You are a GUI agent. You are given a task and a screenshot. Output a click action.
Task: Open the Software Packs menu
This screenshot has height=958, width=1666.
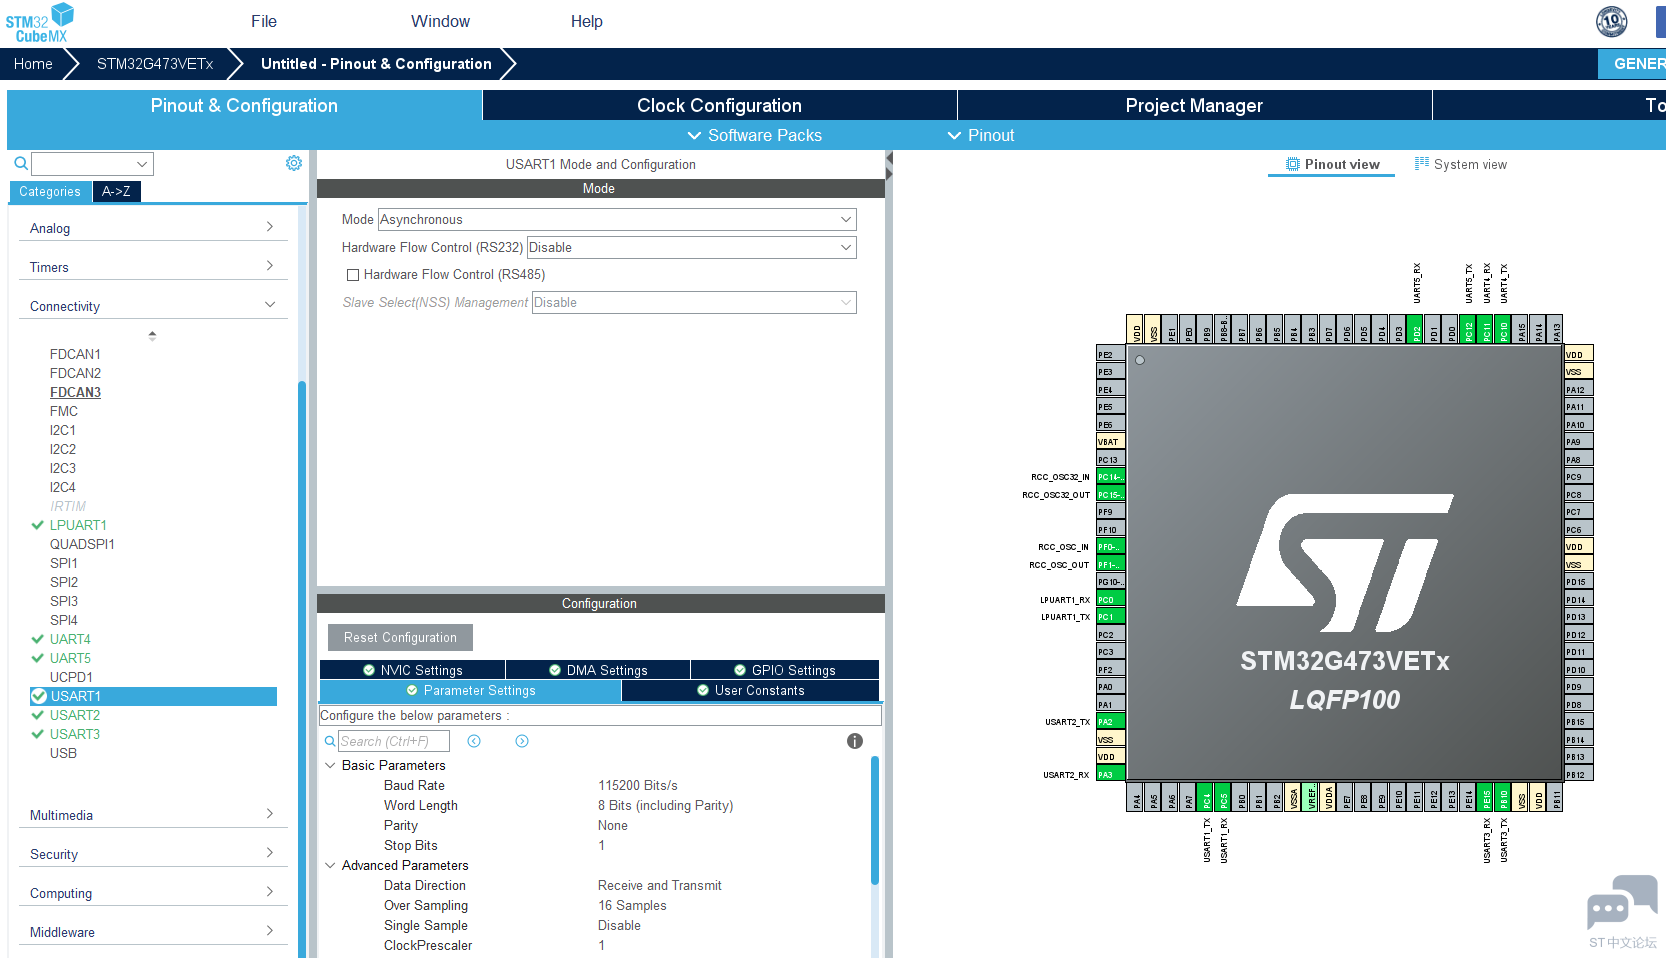pyautogui.click(x=755, y=135)
